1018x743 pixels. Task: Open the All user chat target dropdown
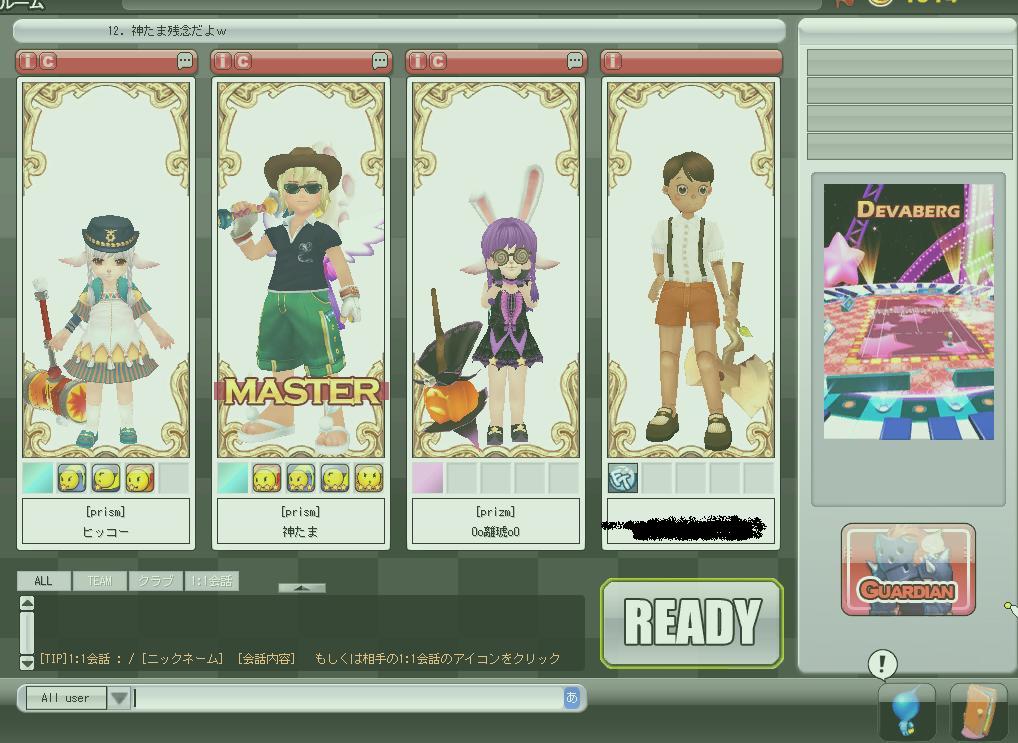119,698
